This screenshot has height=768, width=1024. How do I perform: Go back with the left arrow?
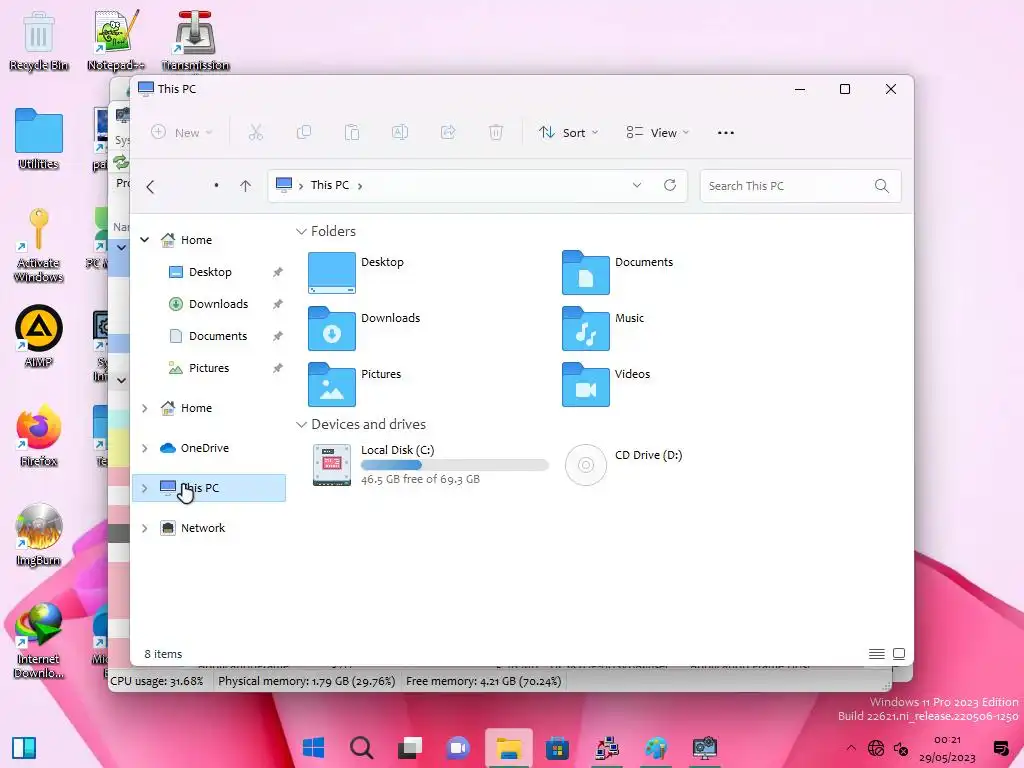click(150, 187)
